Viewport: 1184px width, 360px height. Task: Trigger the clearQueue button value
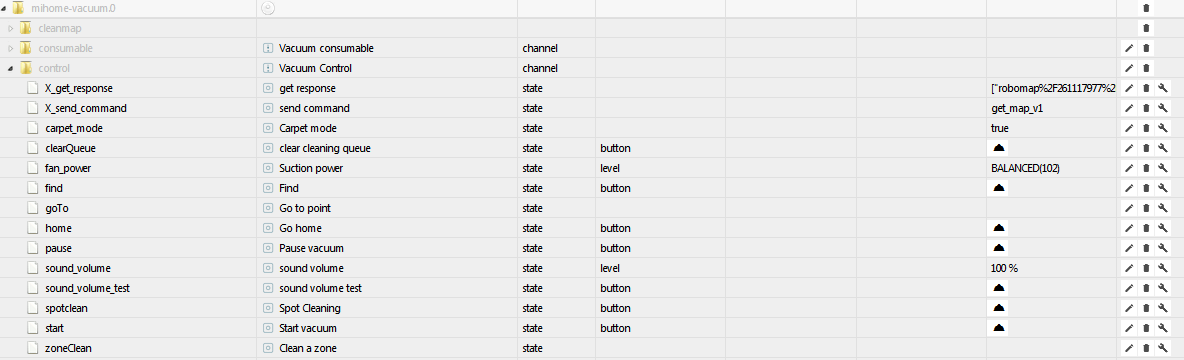pyautogui.click(x=999, y=148)
